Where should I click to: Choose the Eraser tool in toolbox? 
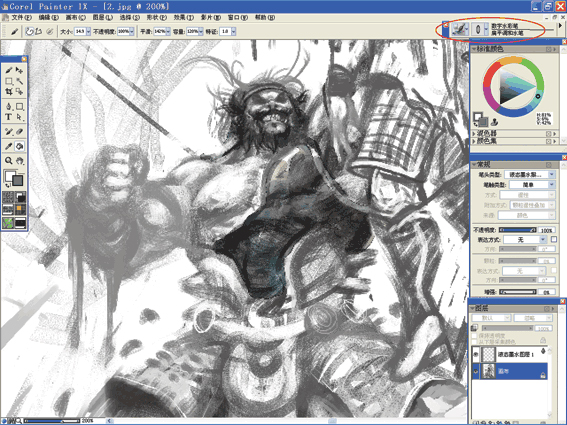point(20,132)
